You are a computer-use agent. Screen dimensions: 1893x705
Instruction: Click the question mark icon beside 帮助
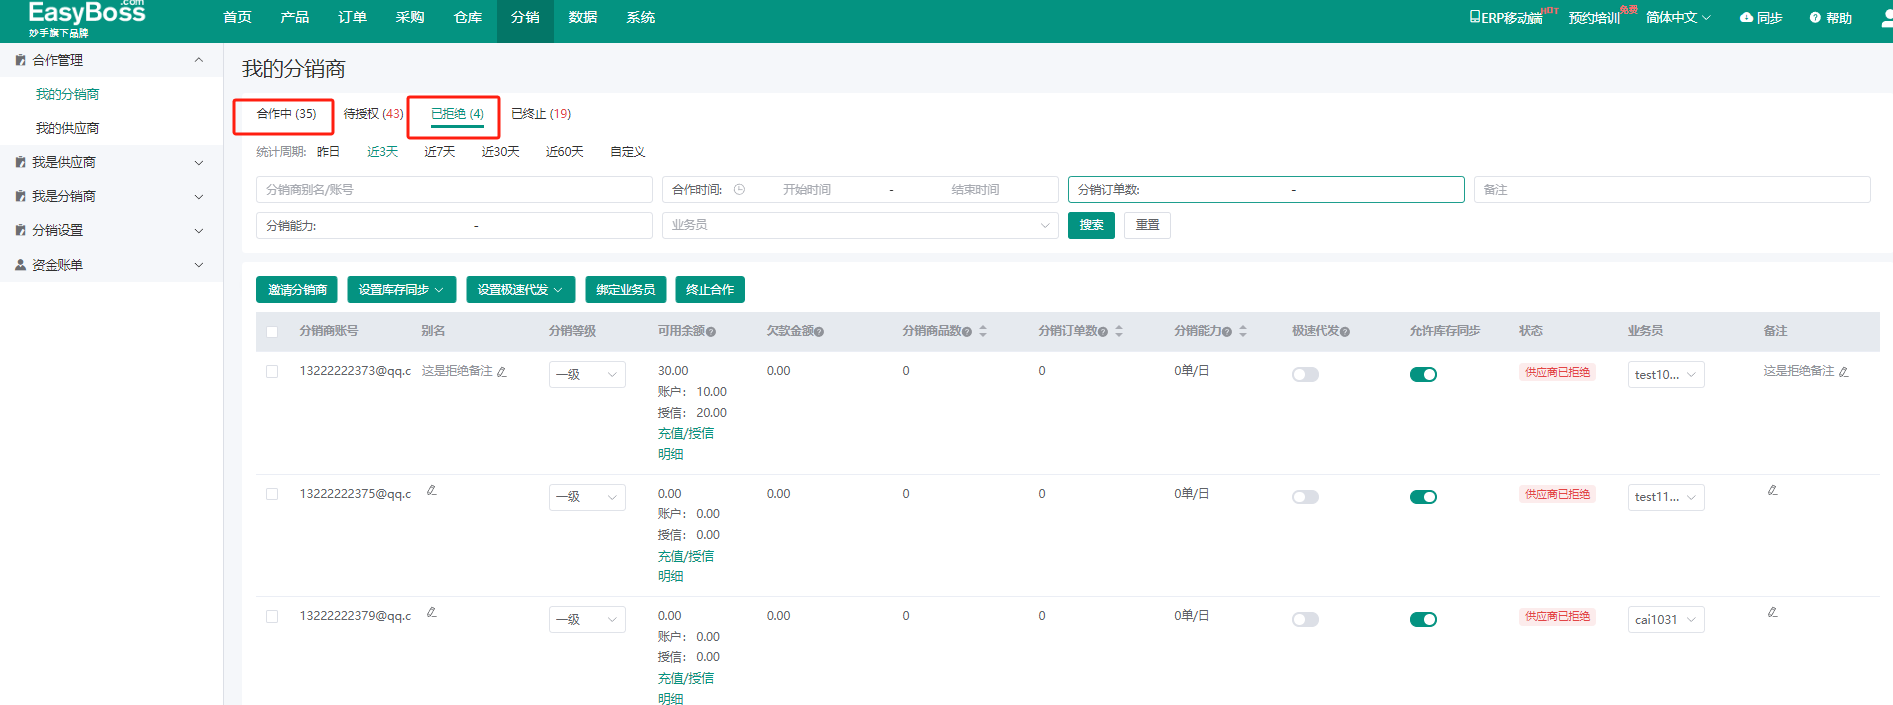(x=1815, y=18)
